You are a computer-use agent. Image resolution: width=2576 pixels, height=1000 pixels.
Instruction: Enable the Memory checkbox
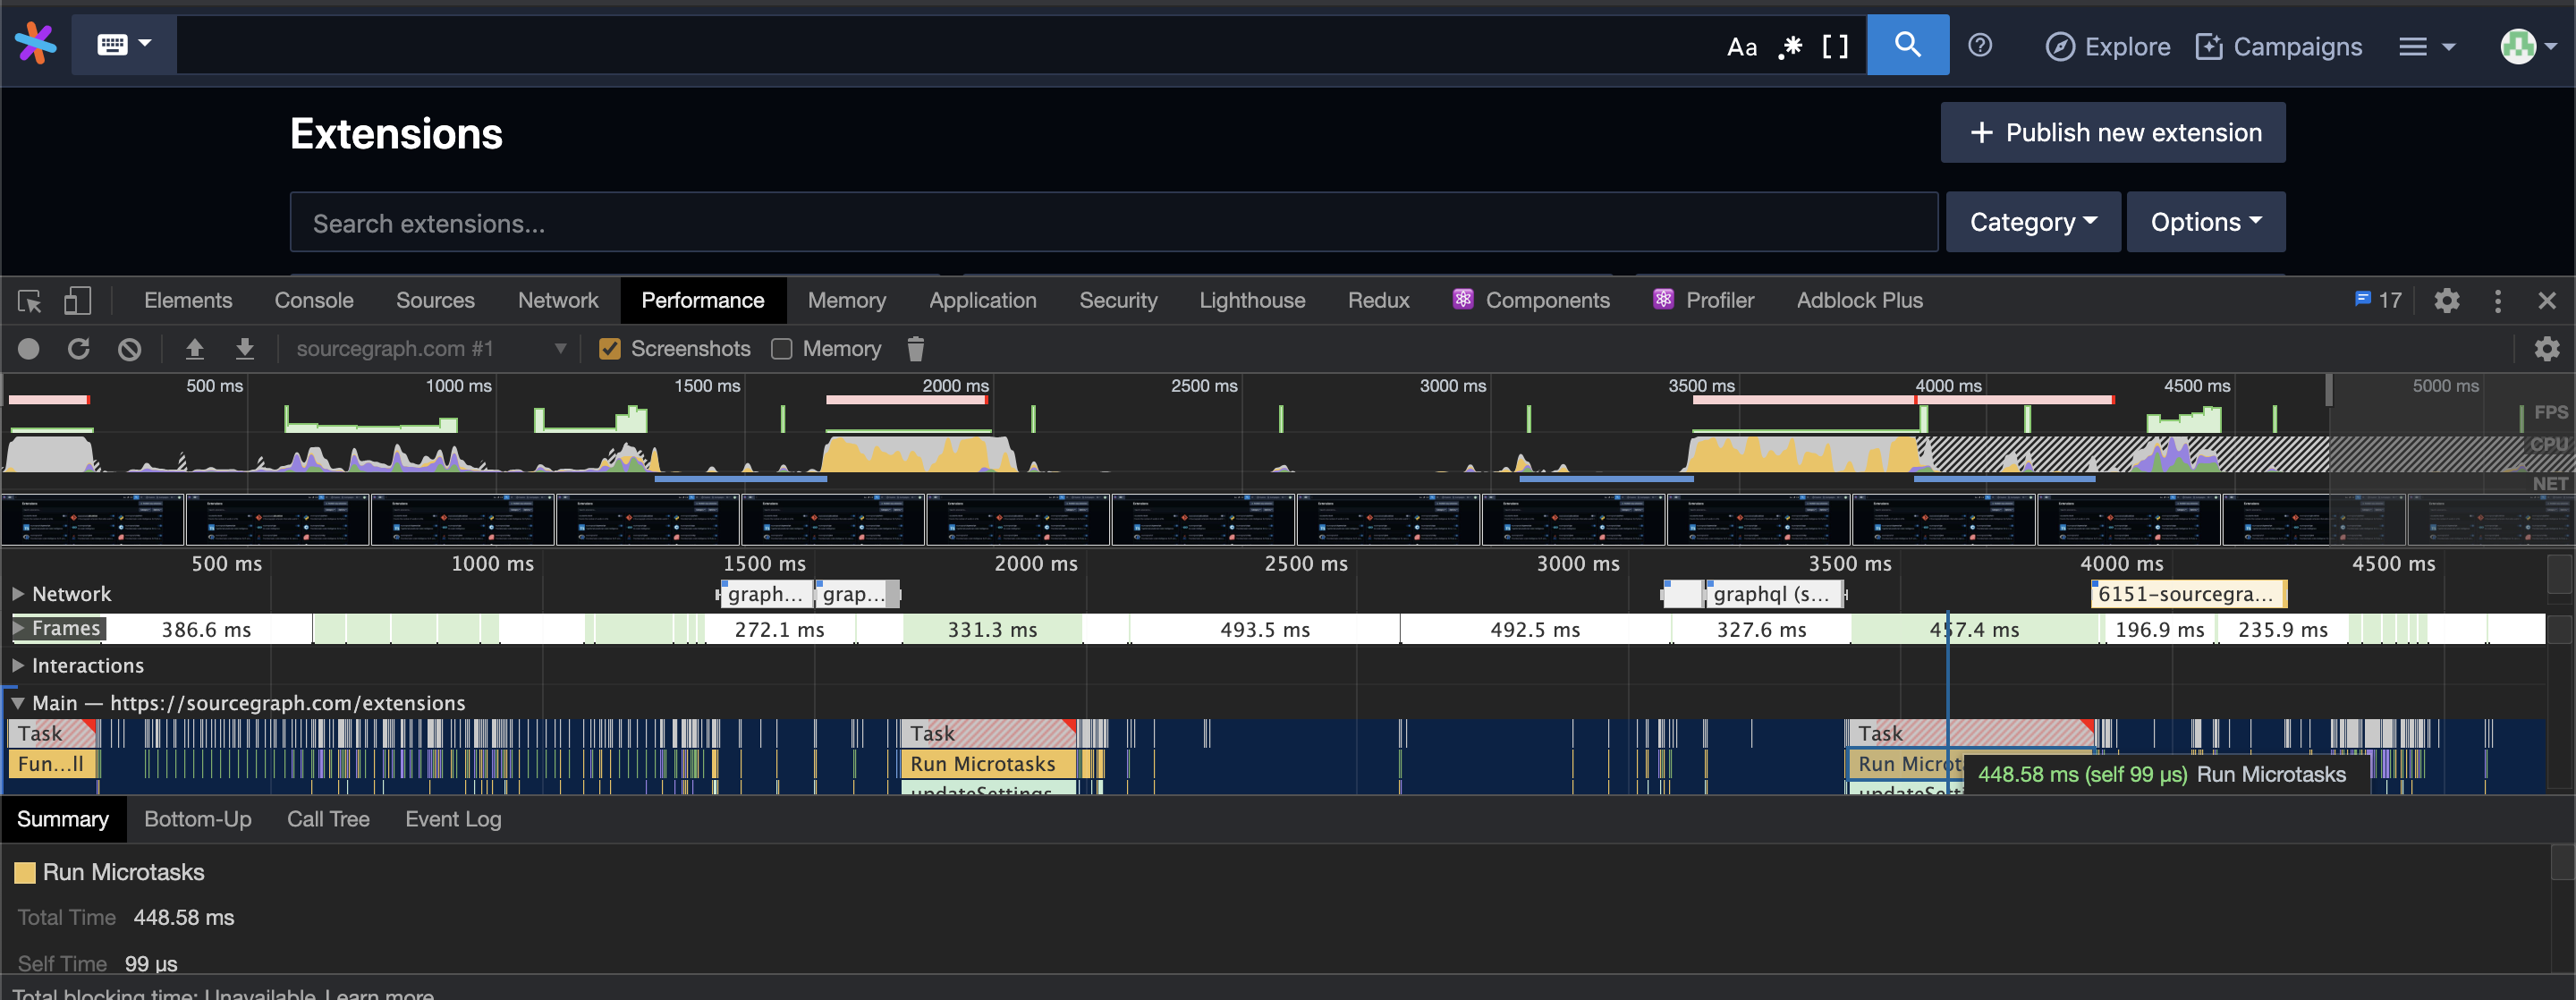click(782, 348)
